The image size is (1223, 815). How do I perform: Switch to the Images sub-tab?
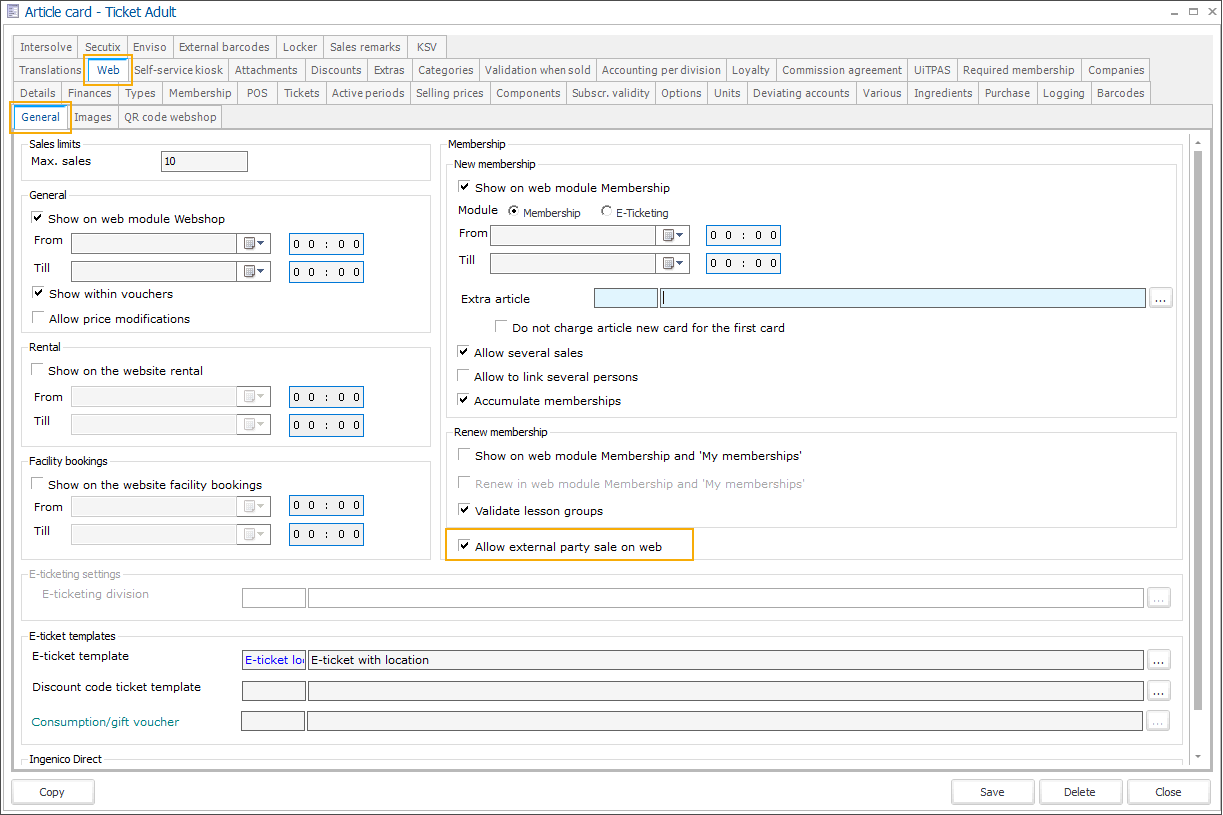pyautogui.click(x=93, y=117)
